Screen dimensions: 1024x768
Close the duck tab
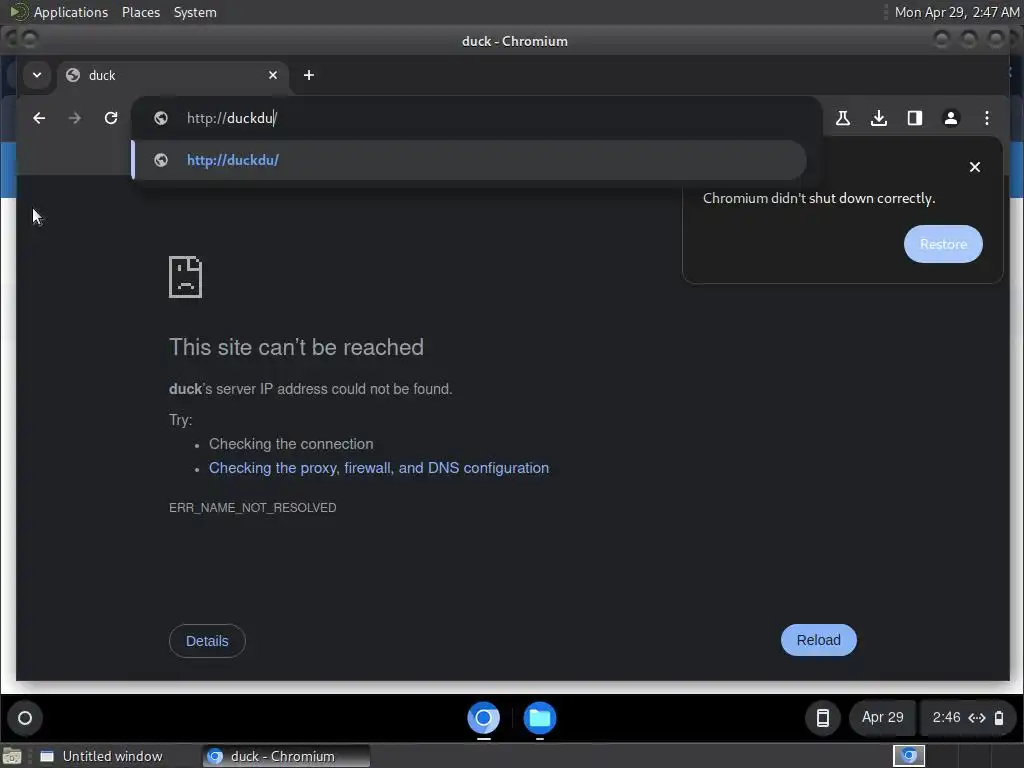273,75
